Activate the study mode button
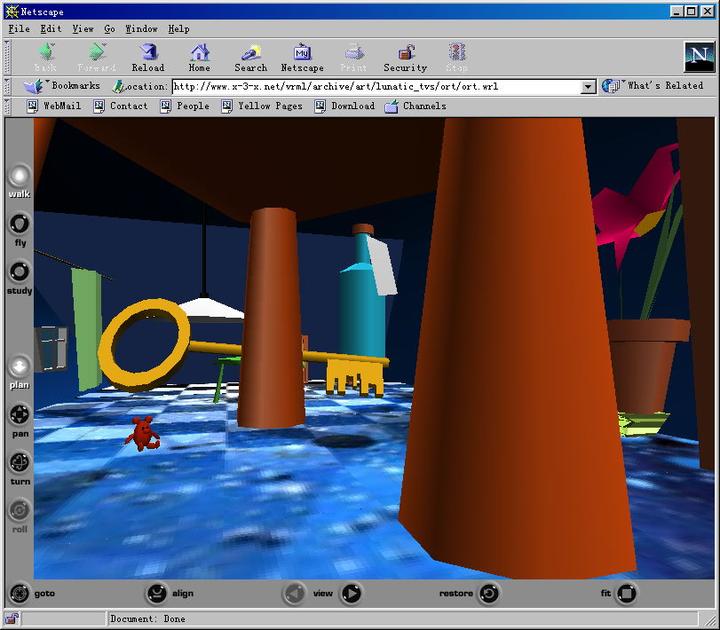The image size is (720, 630). 19,272
